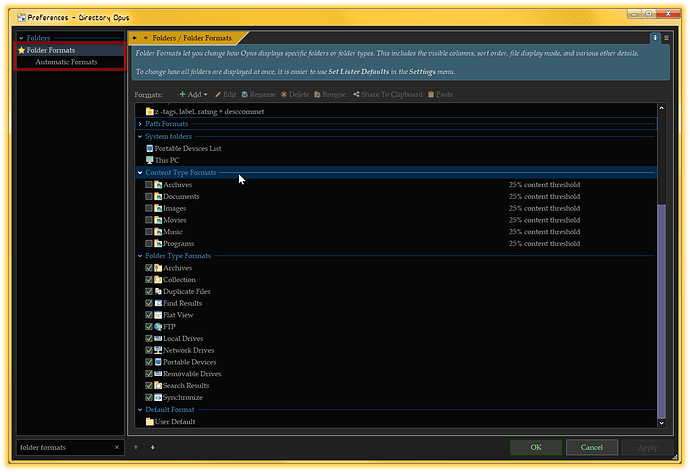Click the back arrow in the page header
Image resolution: width=690 pixels, height=472 pixels.
pos(135,38)
